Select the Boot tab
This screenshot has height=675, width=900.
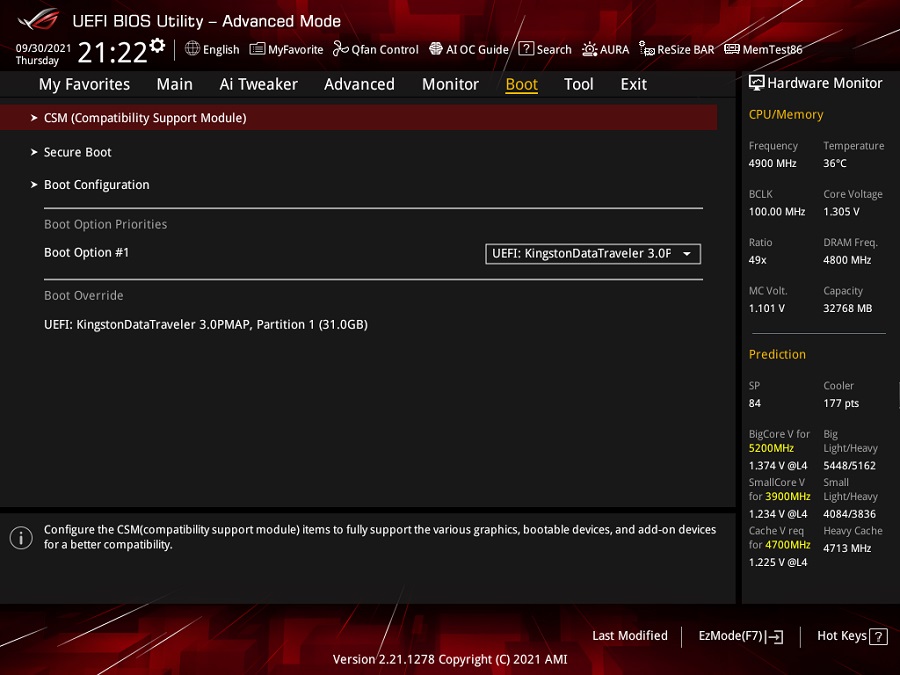[521, 84]
